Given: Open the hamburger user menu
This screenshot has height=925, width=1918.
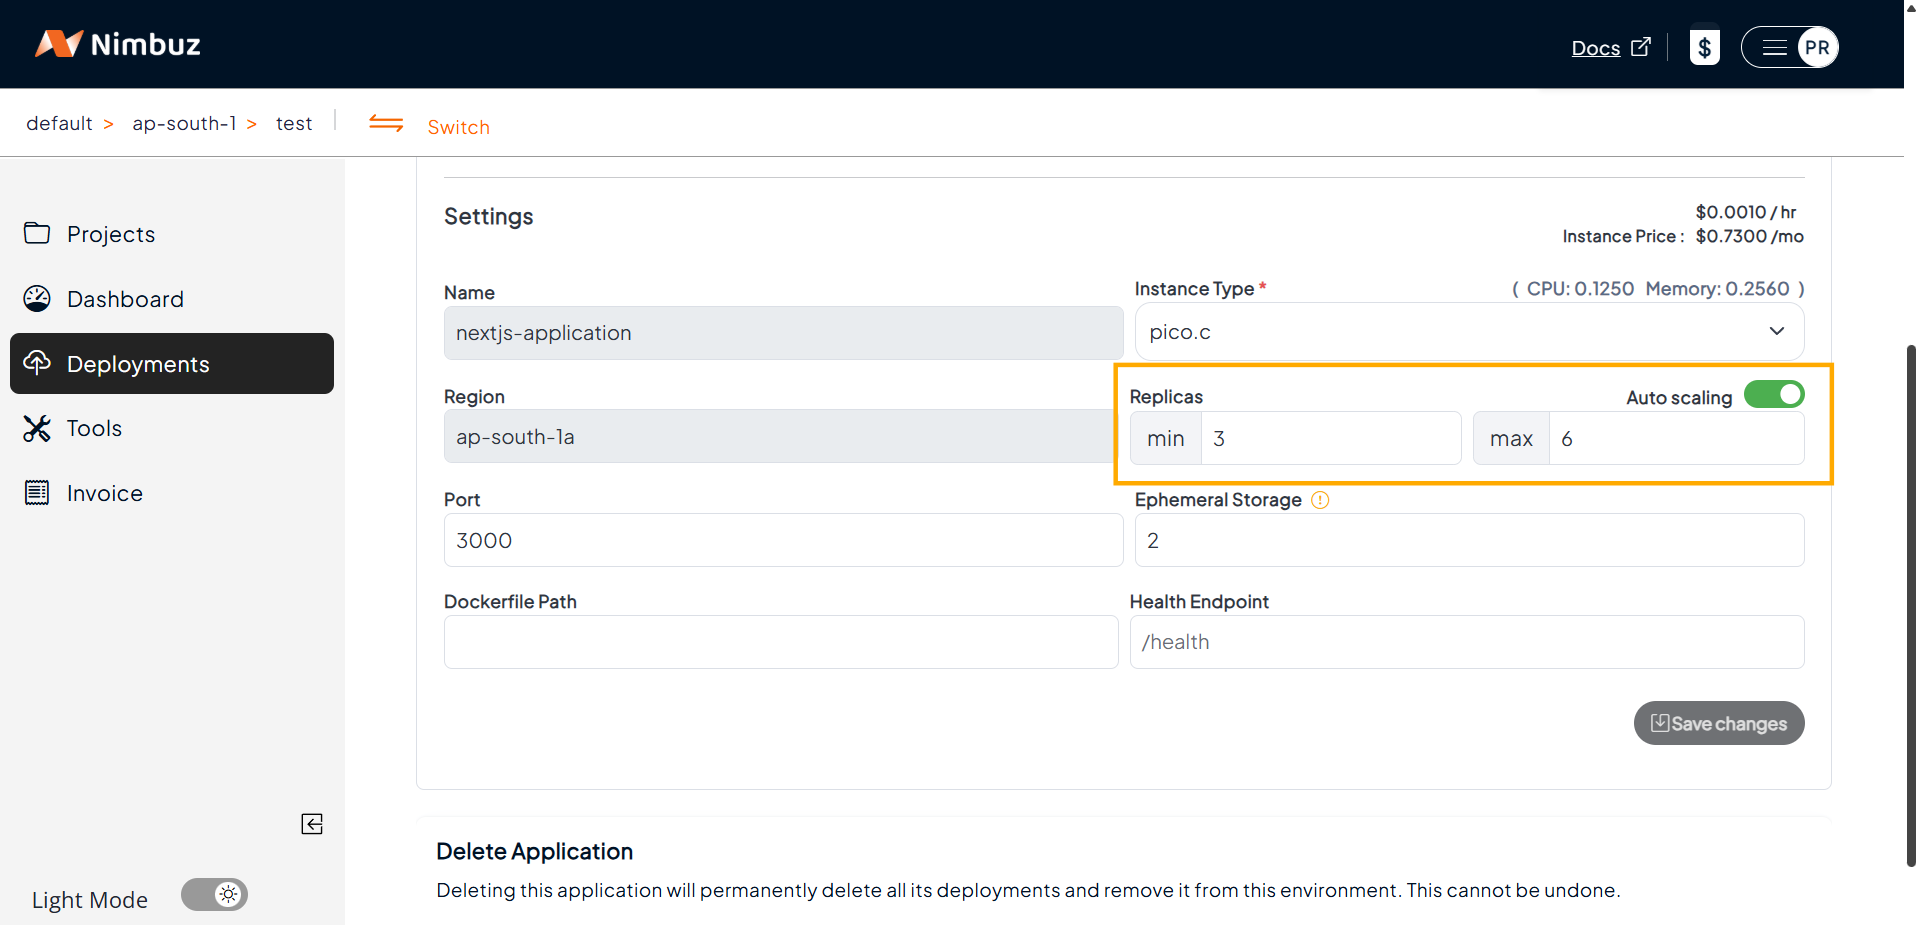Looking at the screenshot, I should (x=1774, y=47).
